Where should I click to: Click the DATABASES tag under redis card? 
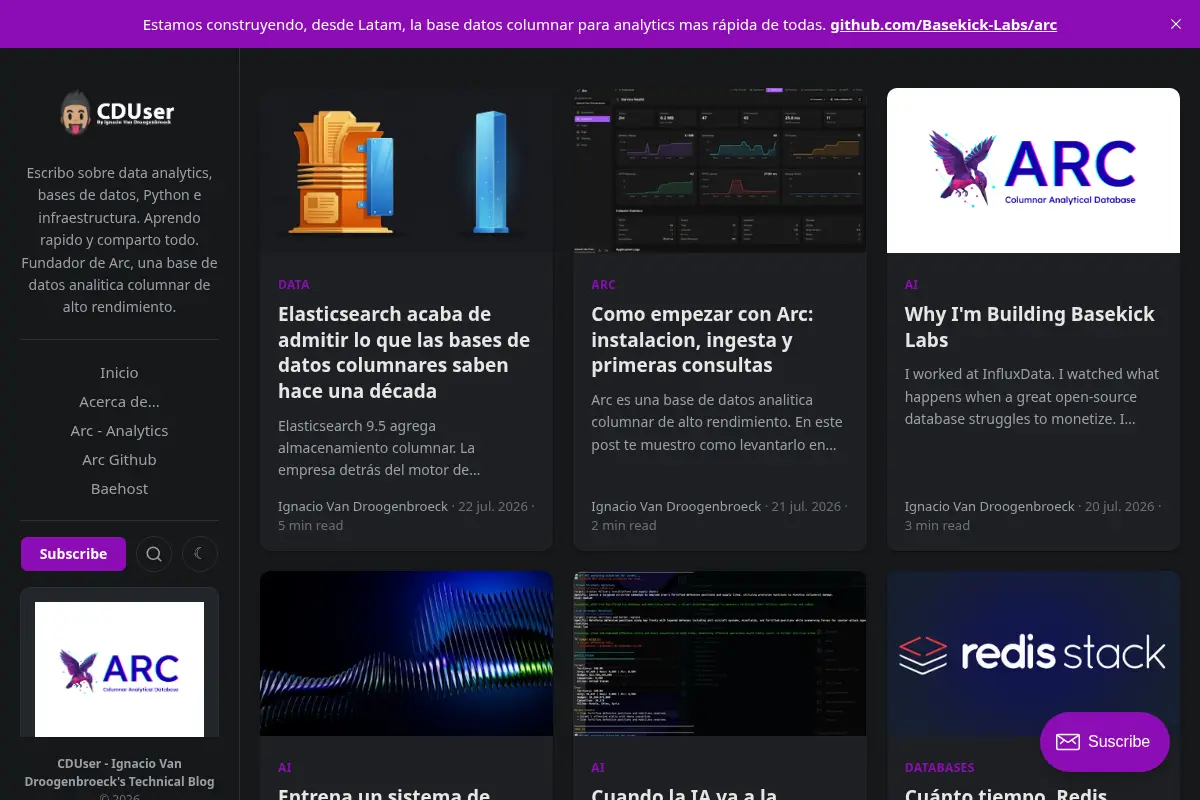tap(940, 768)
